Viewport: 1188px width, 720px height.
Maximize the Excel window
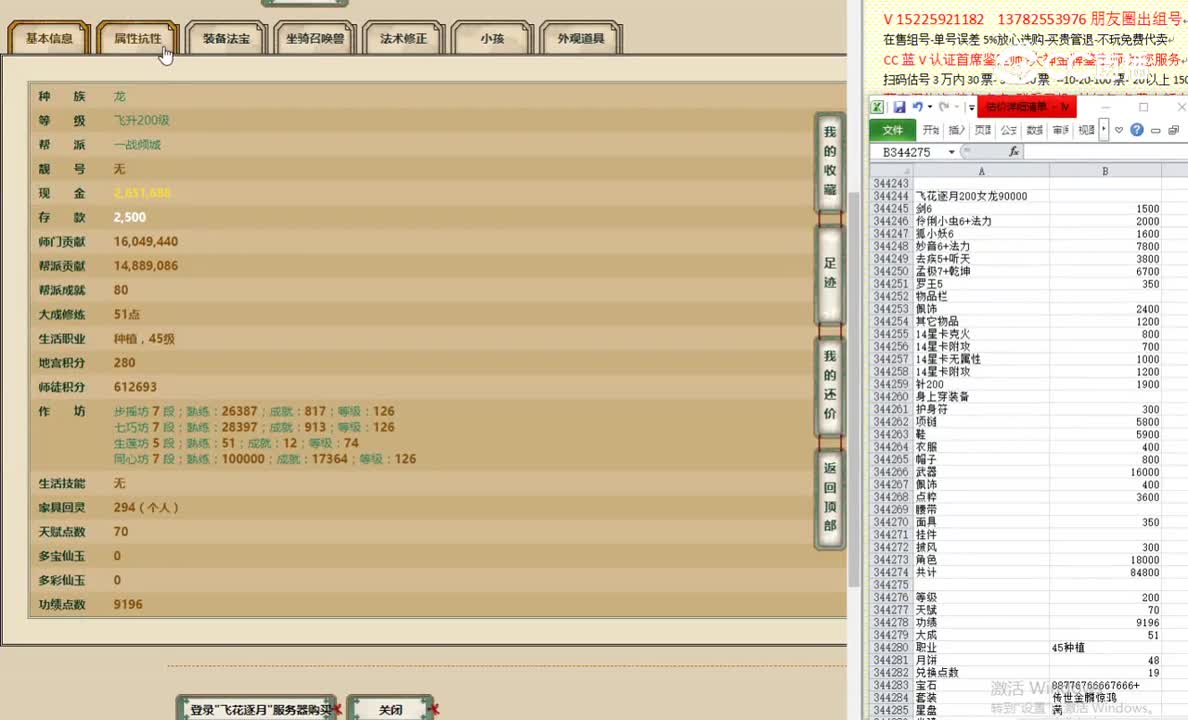[1143, 107]
